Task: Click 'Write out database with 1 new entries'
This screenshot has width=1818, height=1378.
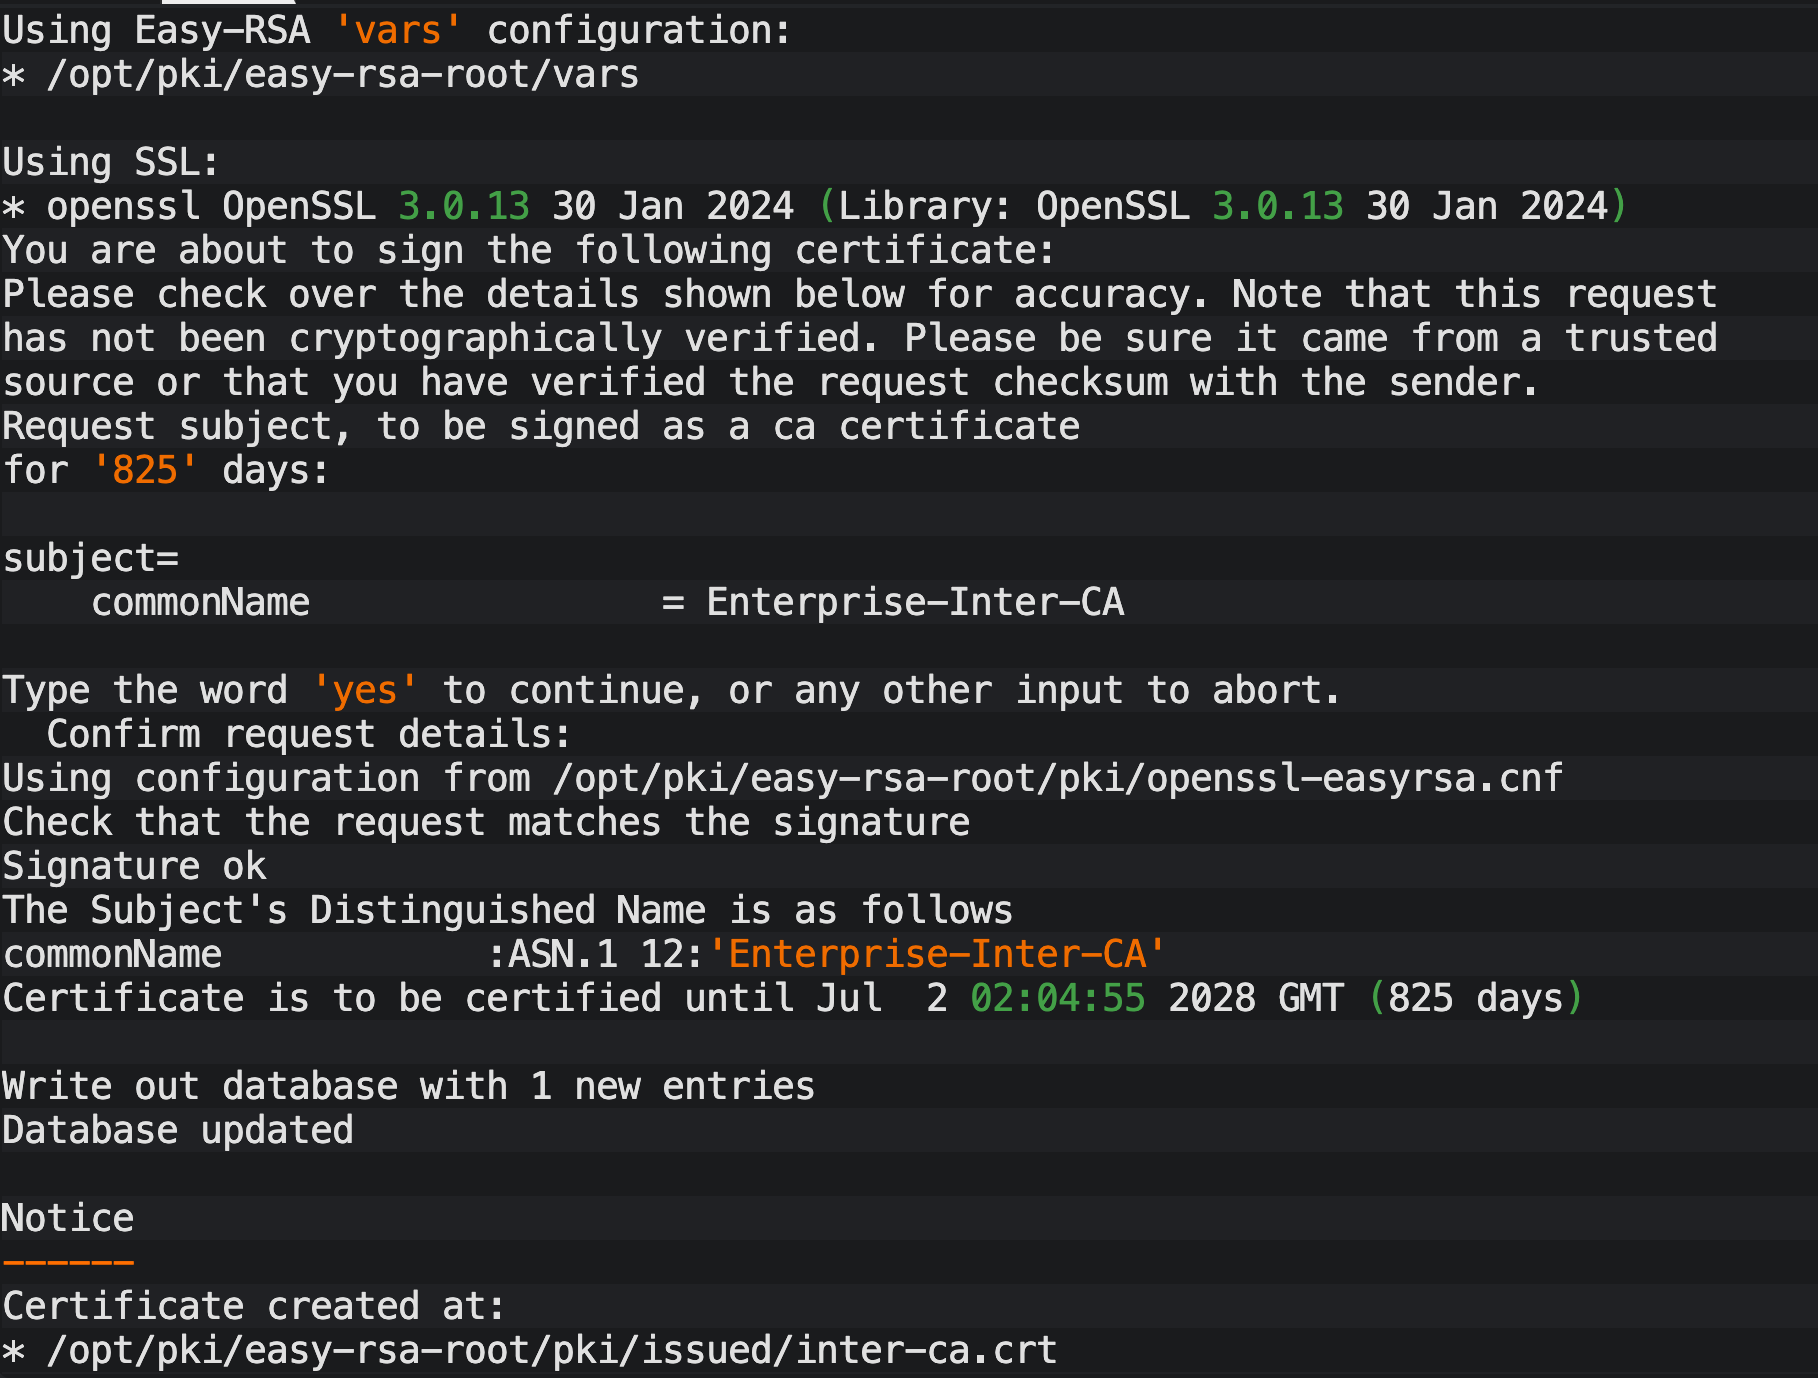Action: tap(409, 1087)
